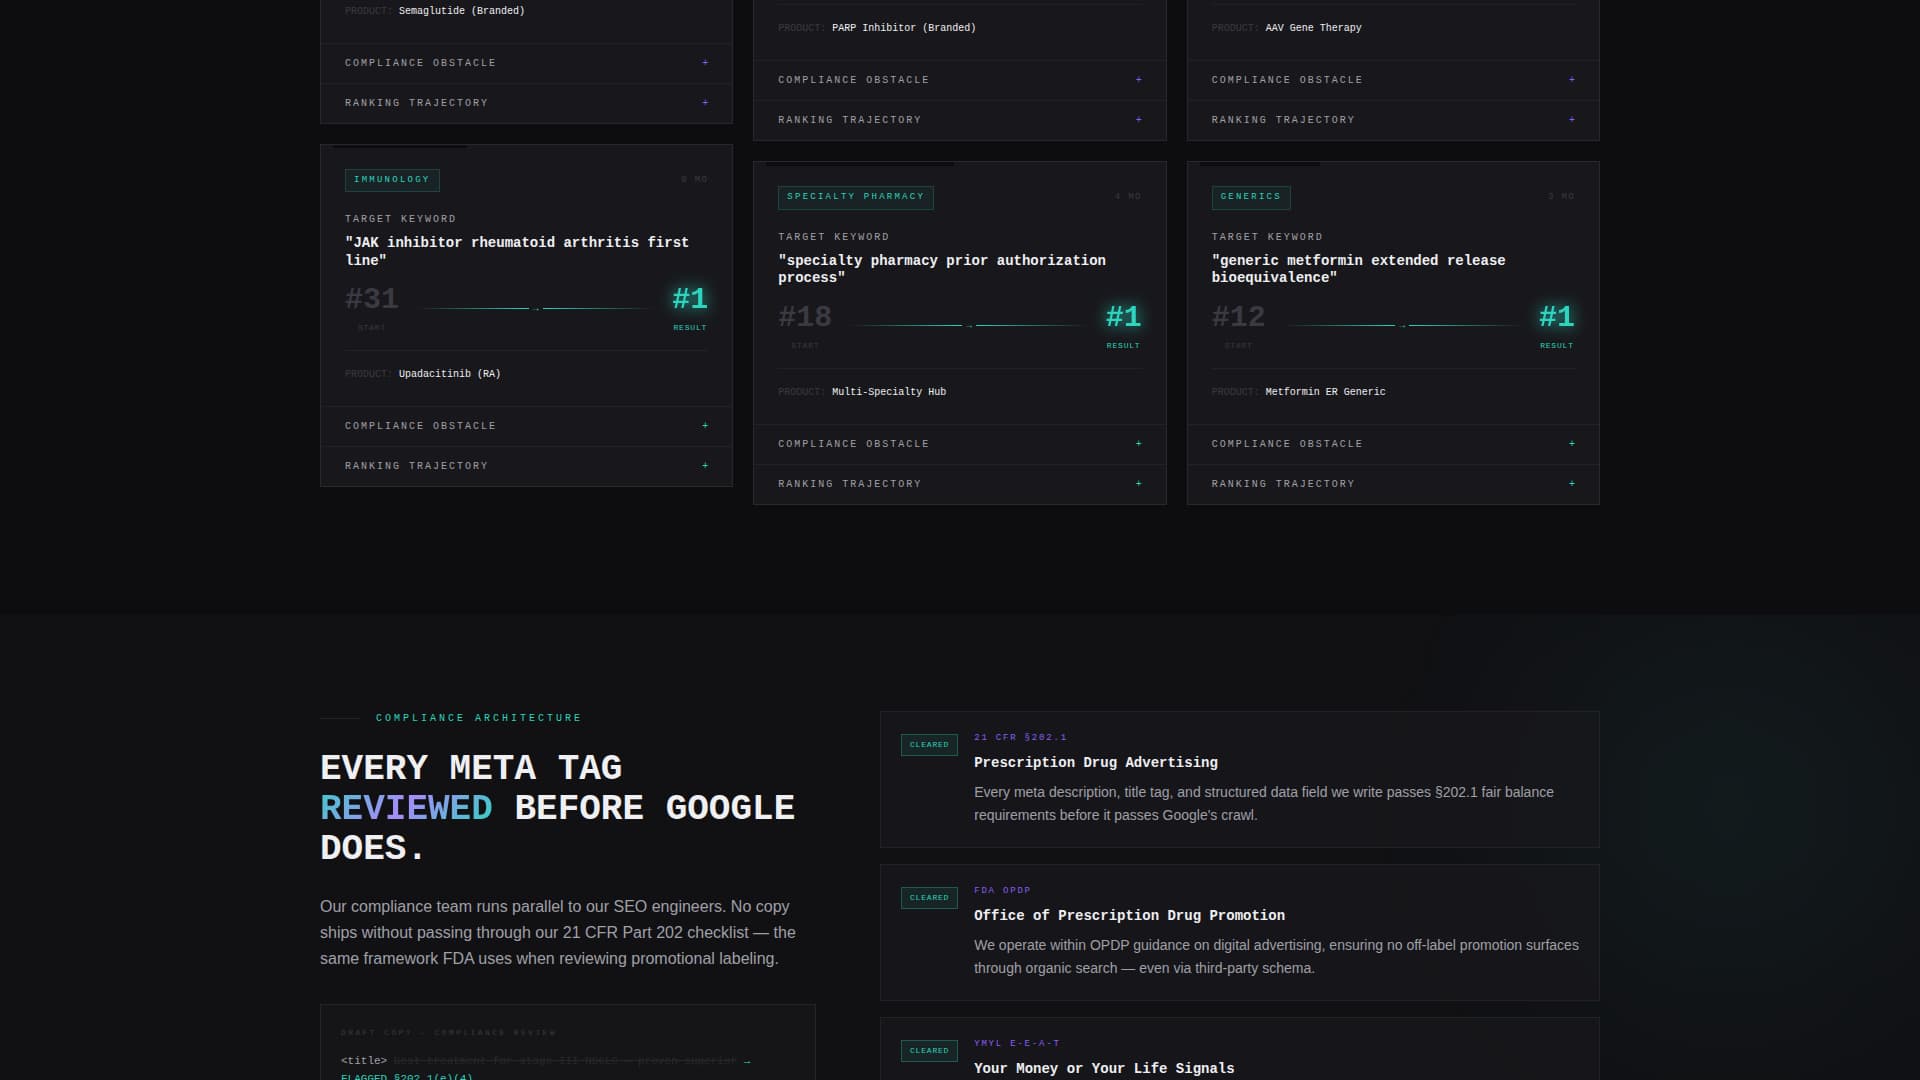Viewport: 1920px width, 1080px height.
Task: Expand Compliance Obstacle on Metformin ER Generic card
Action: click(x=1393, y=444)
